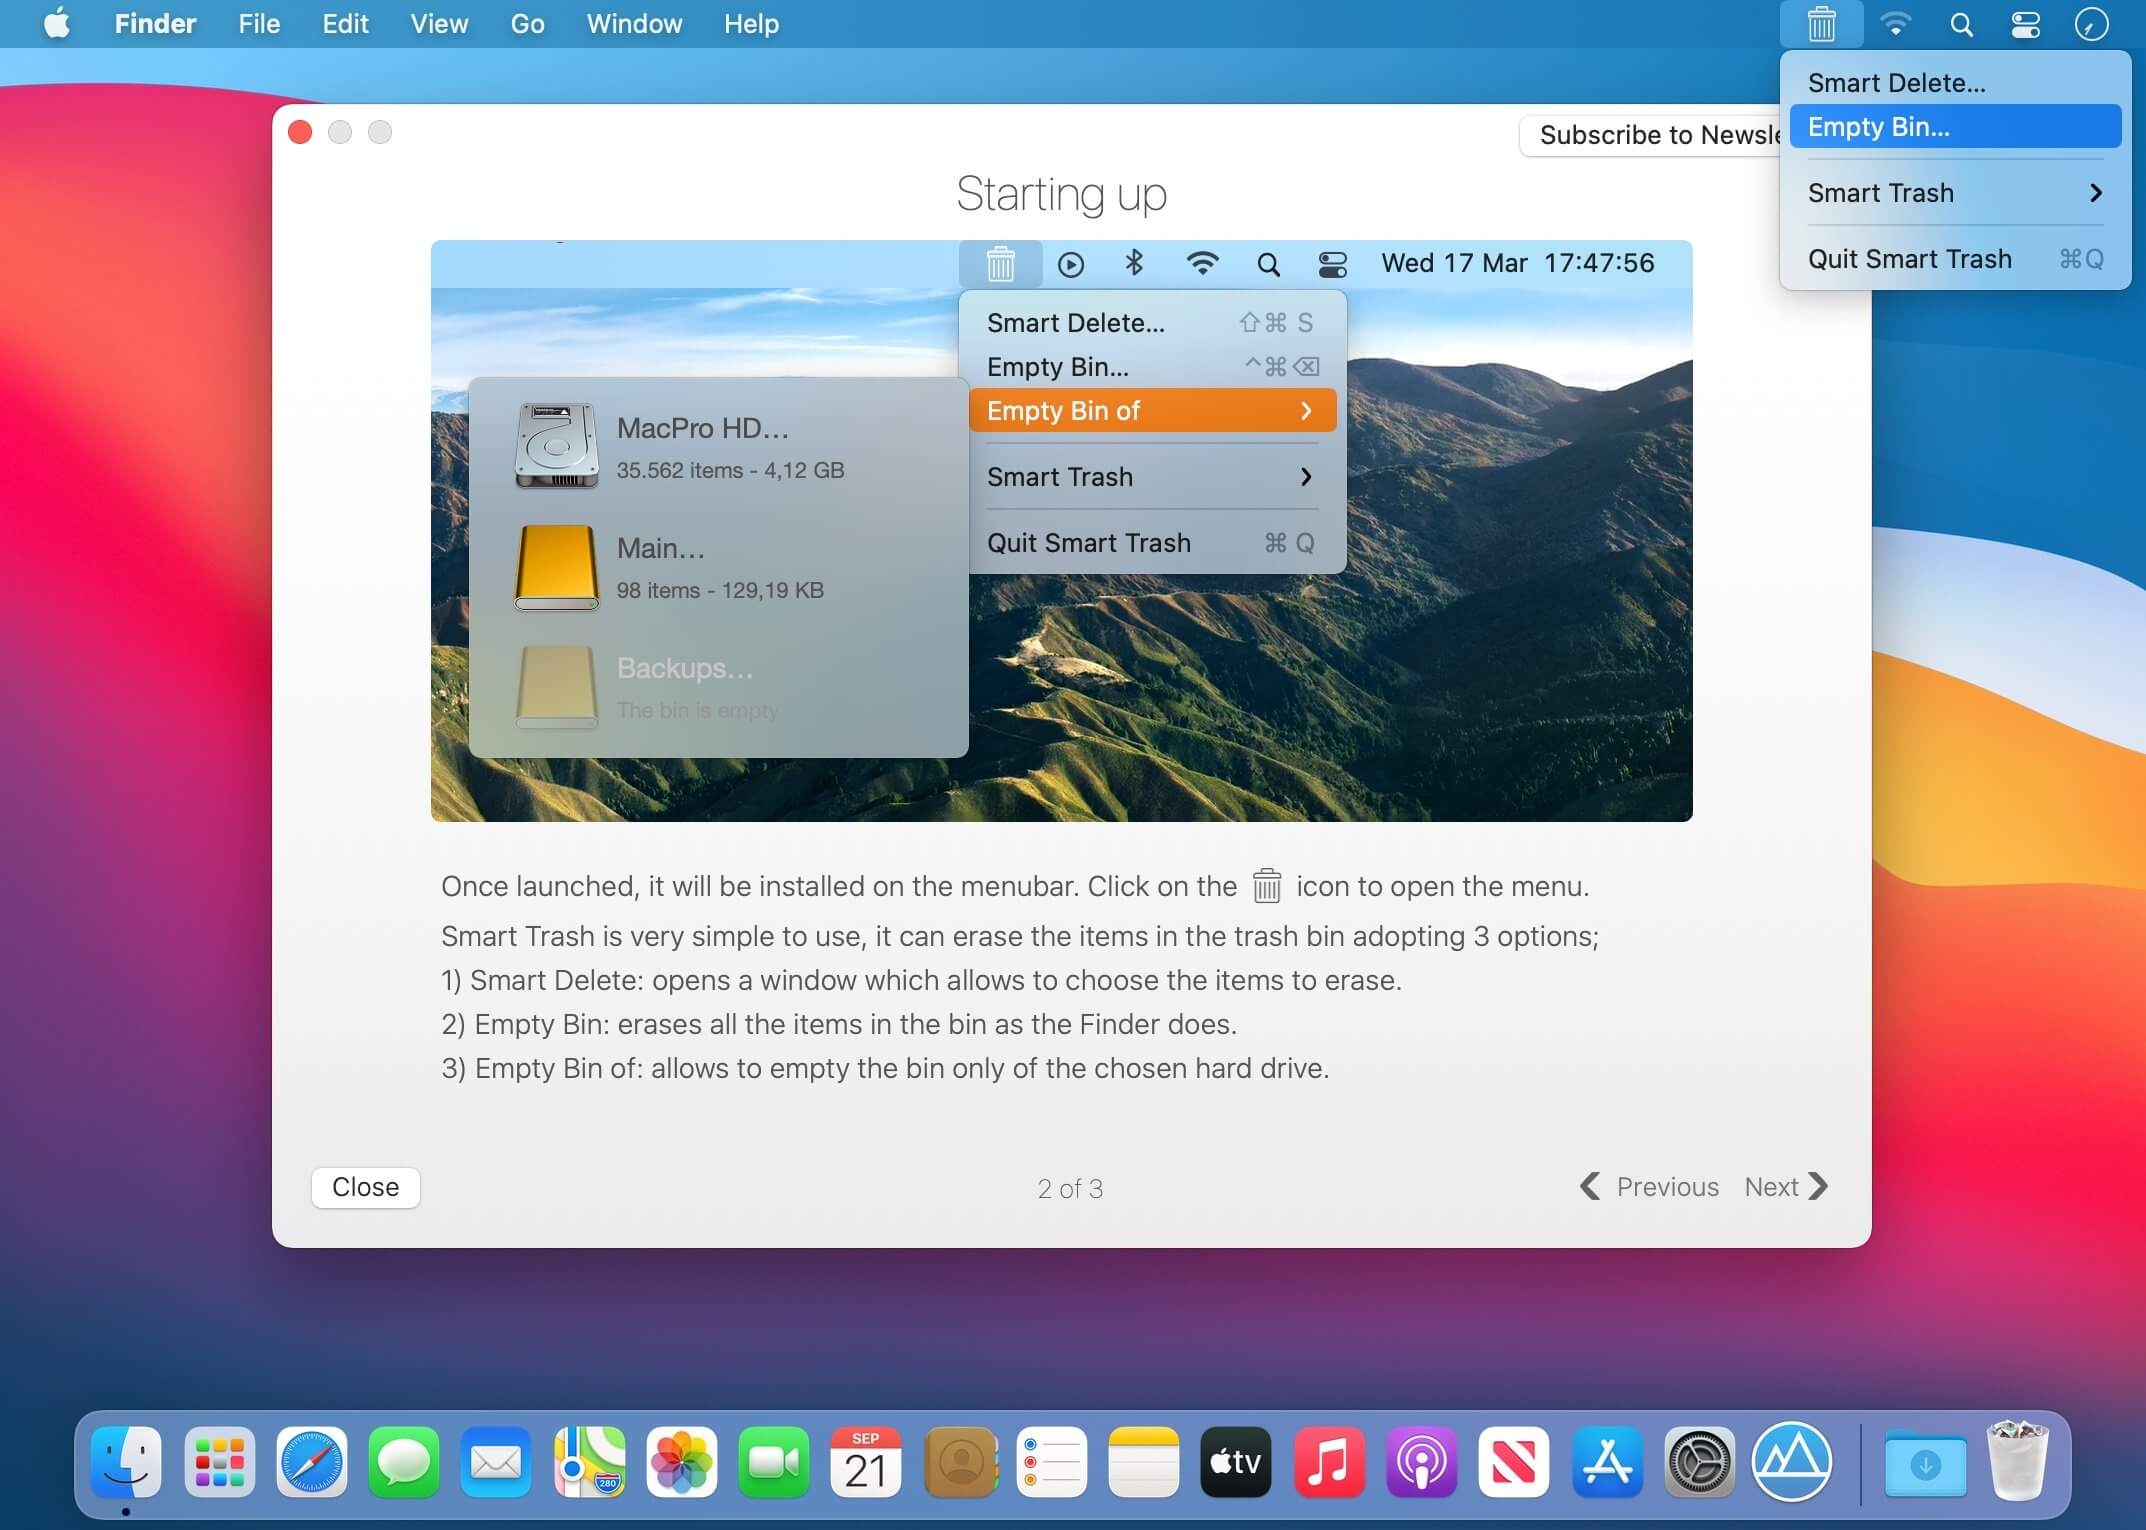Image resolution: width=2146 pixels, height=1530 pixels.
Task: Open Music from the Dock
Action: tap(1329, 1462)
